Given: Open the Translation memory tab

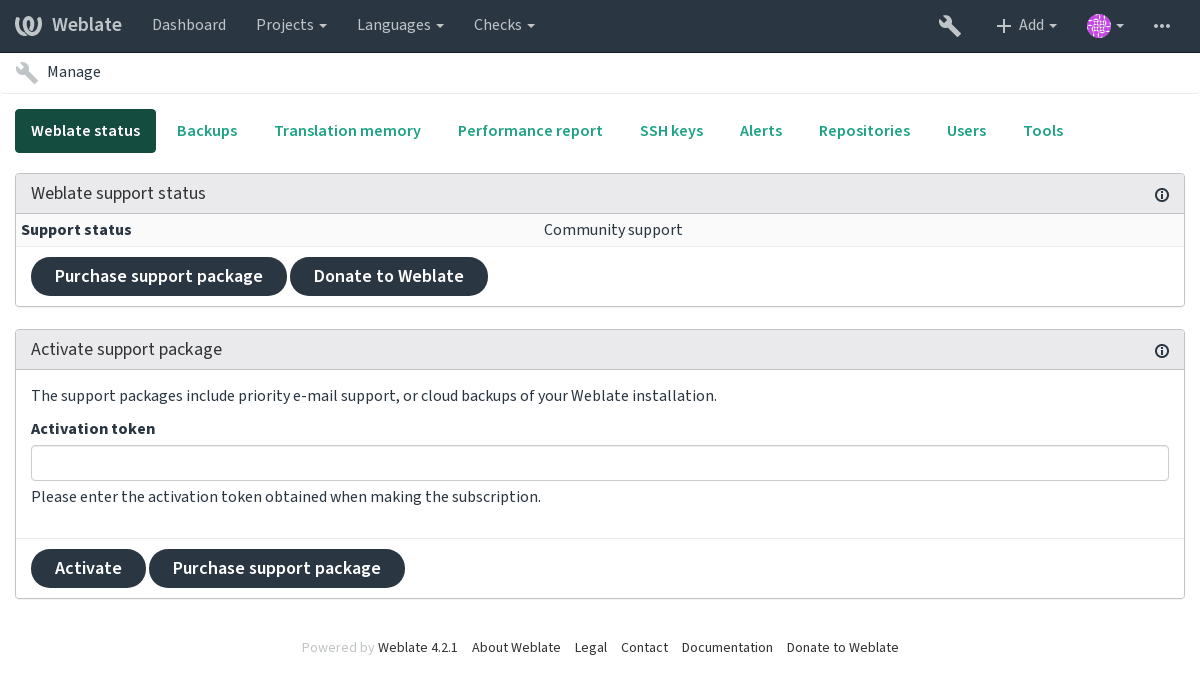Looking at the screenshot, I should [x=347, y=131].
